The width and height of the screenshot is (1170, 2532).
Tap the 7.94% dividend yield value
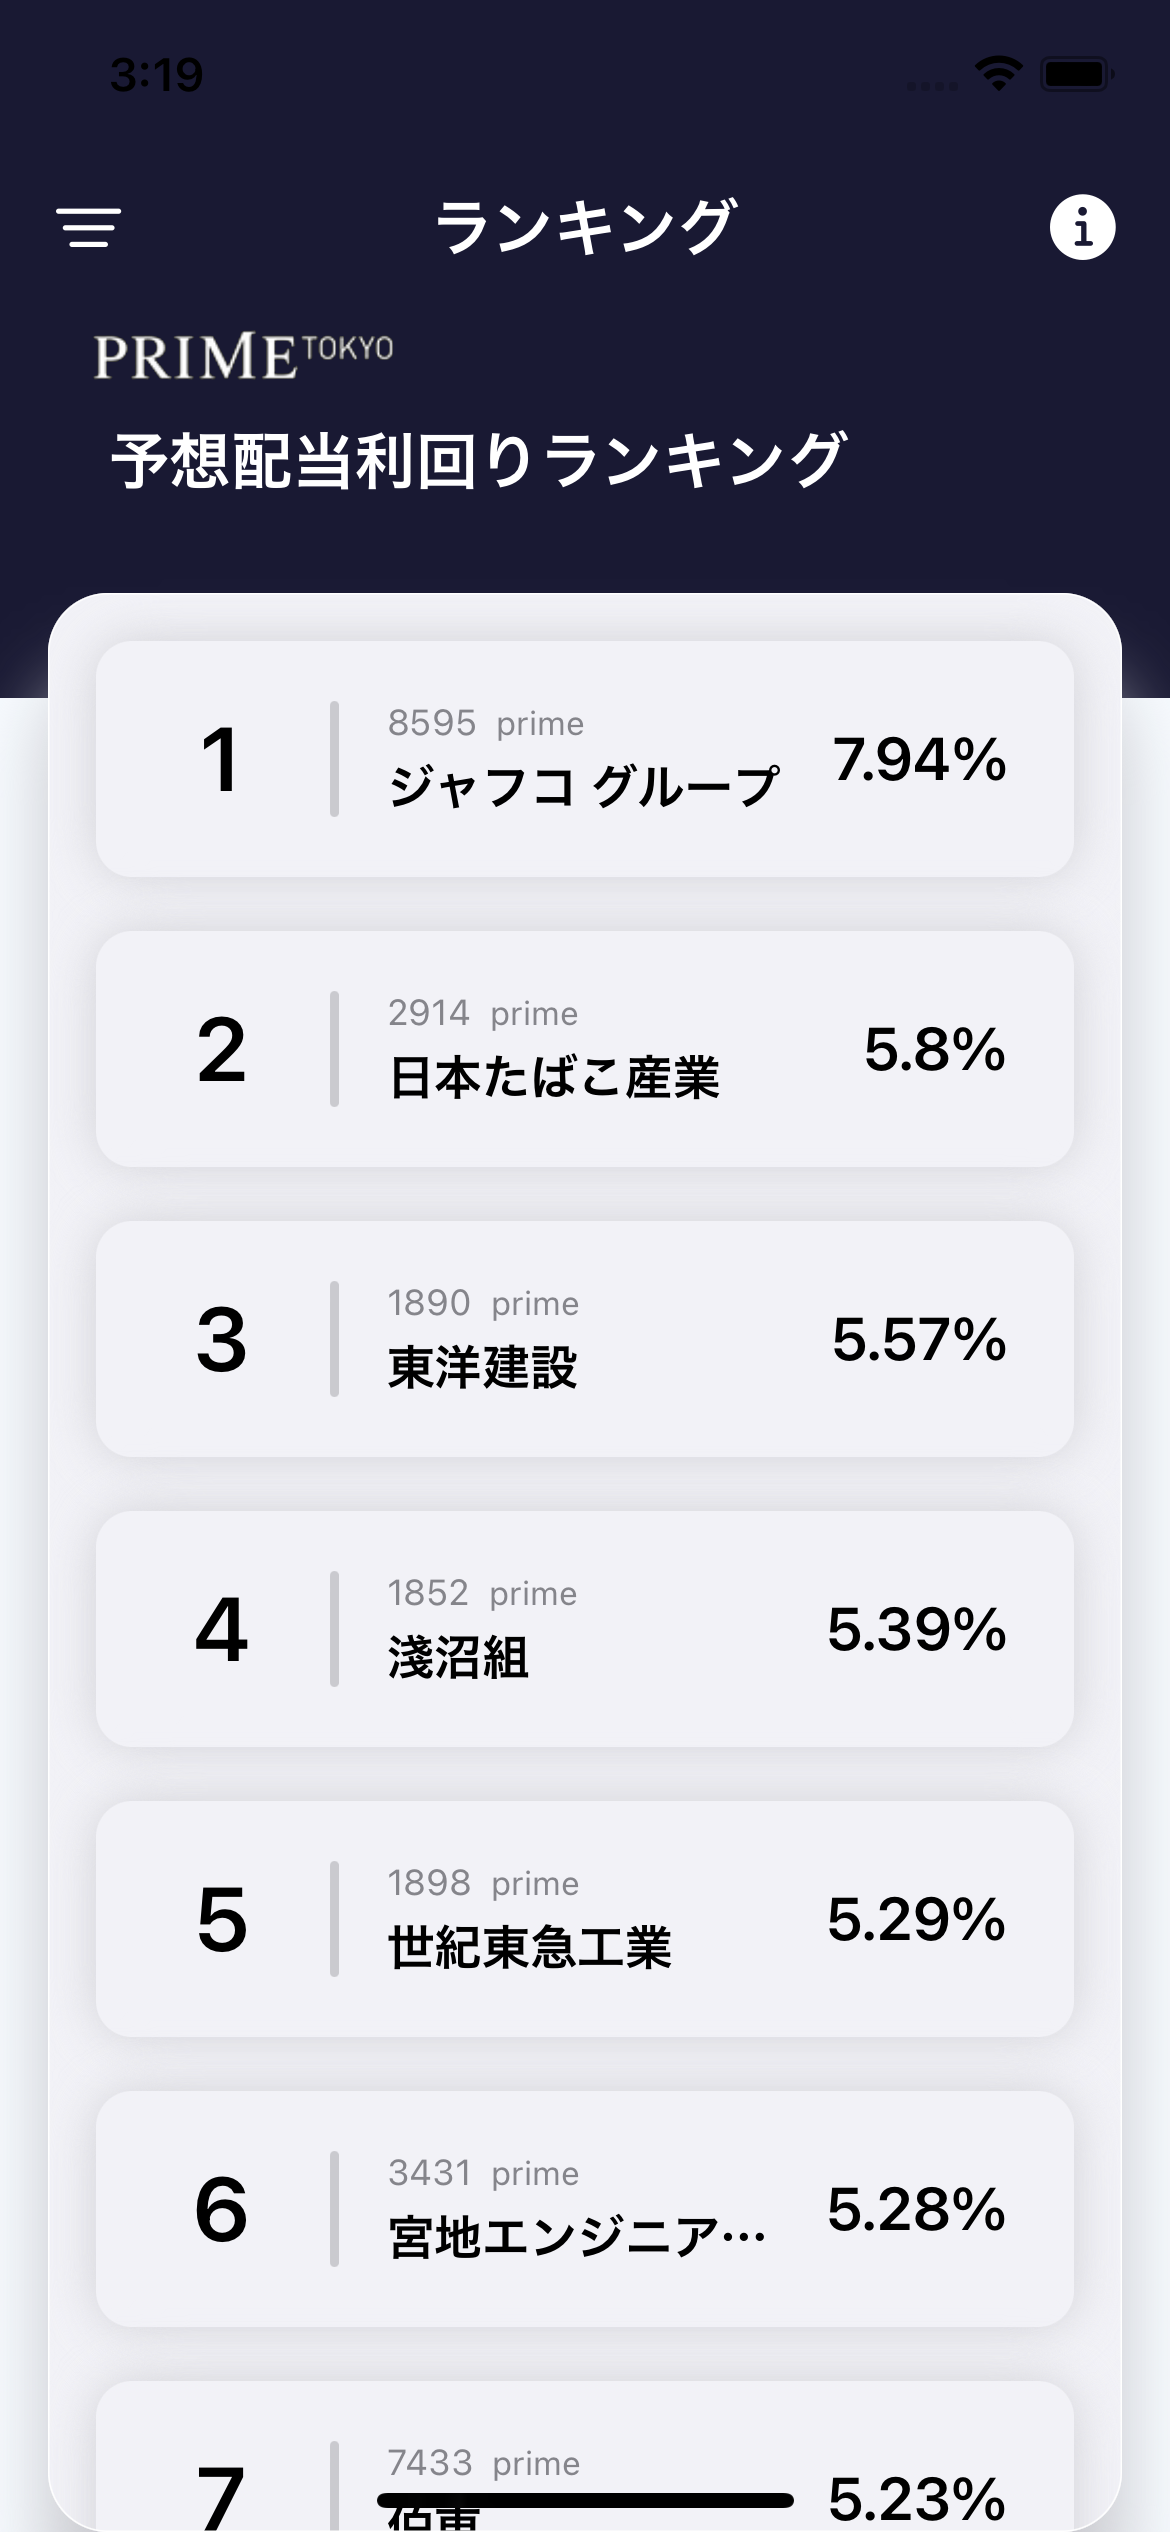(919, 759)
